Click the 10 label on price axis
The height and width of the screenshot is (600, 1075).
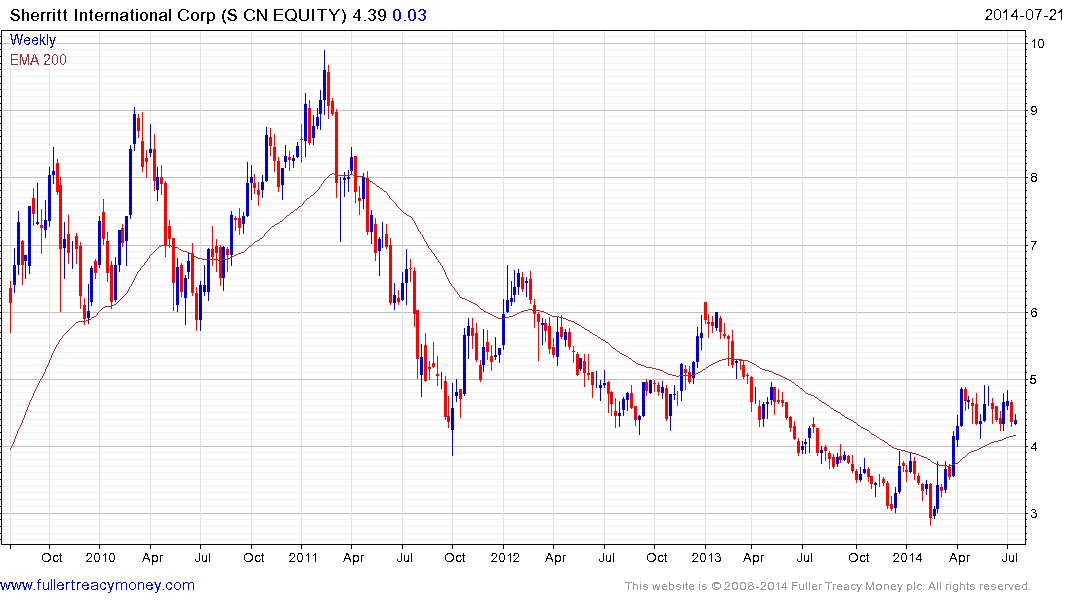[x=1037, y=44]
